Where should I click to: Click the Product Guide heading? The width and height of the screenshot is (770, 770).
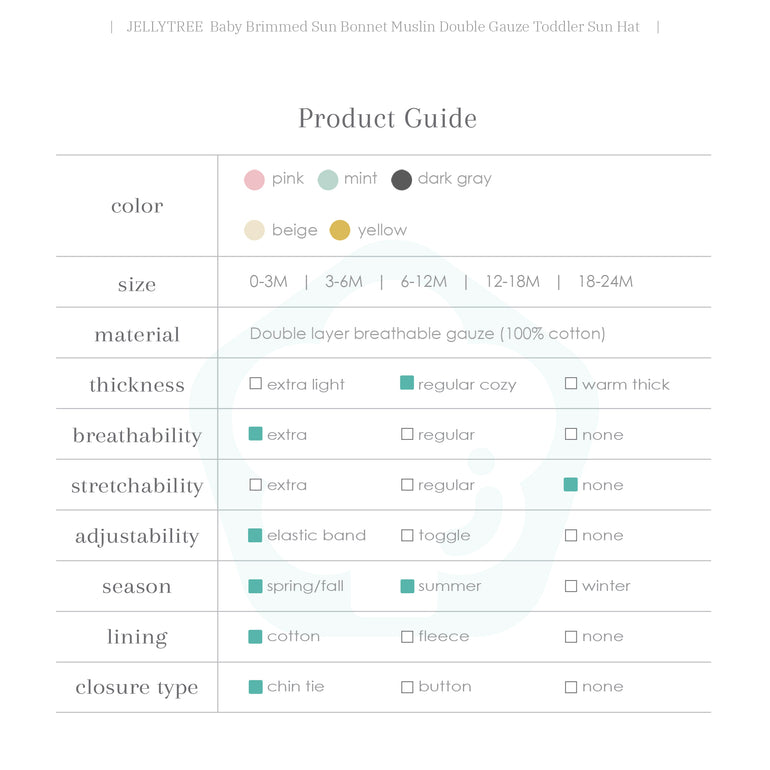(387, 119)
